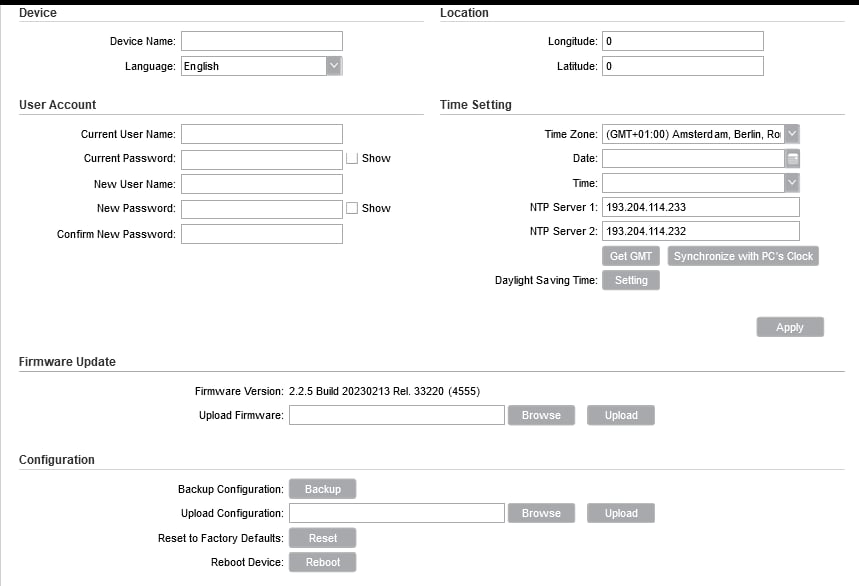The height and width of the screenshot is (586, 859).
Task: Edit the NTP Server 2 address
Action: [x=701, y=231]
